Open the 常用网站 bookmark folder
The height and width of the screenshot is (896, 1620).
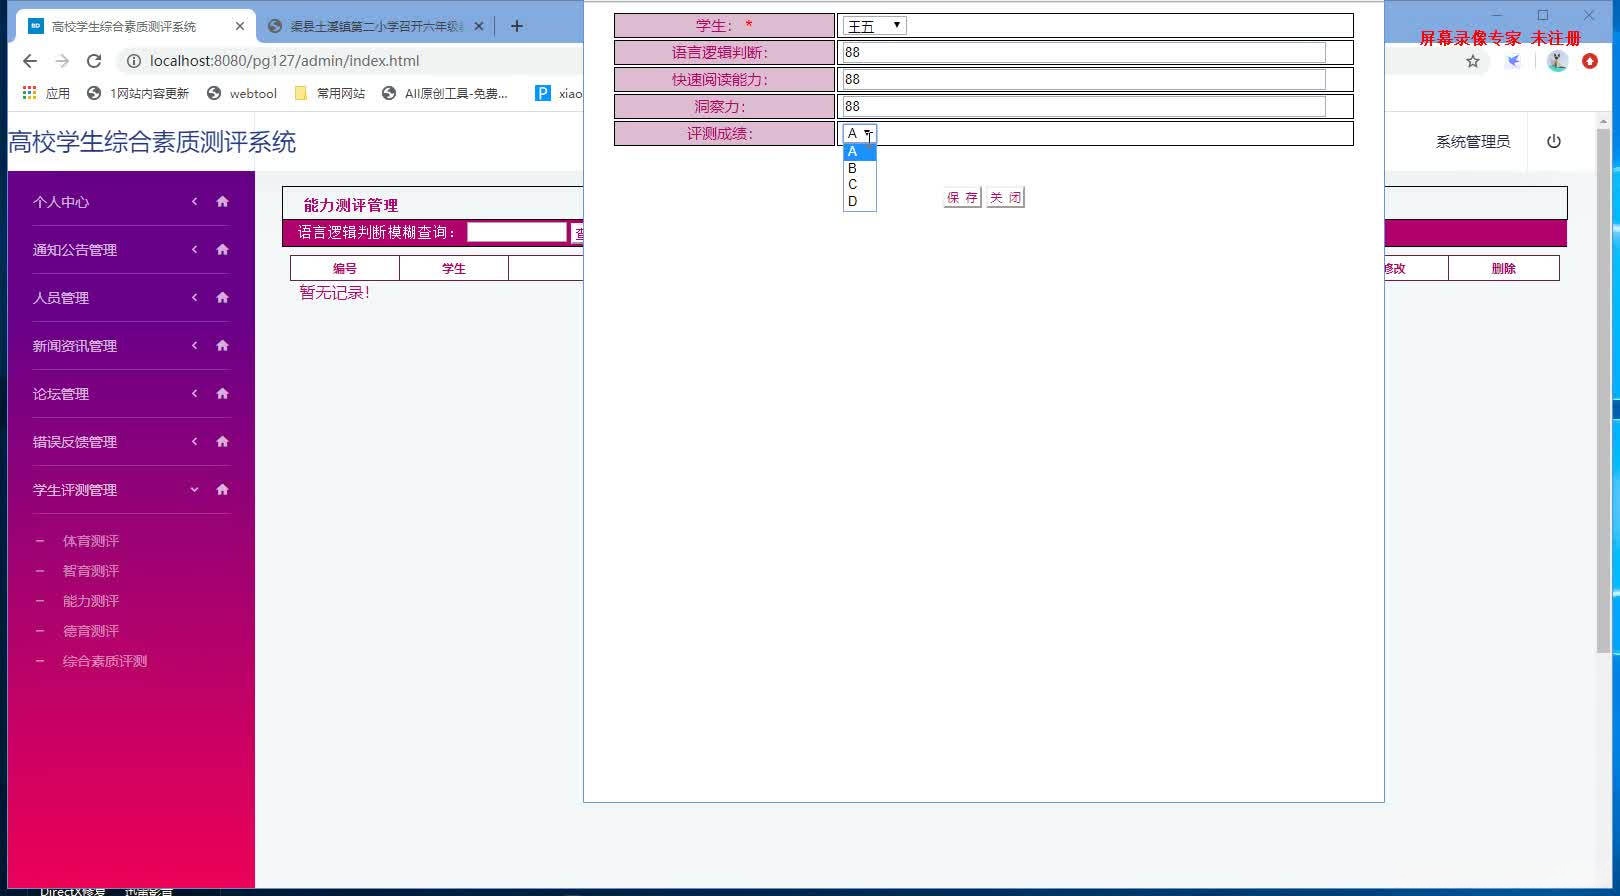pyautogui.click(x=330, y=93)
